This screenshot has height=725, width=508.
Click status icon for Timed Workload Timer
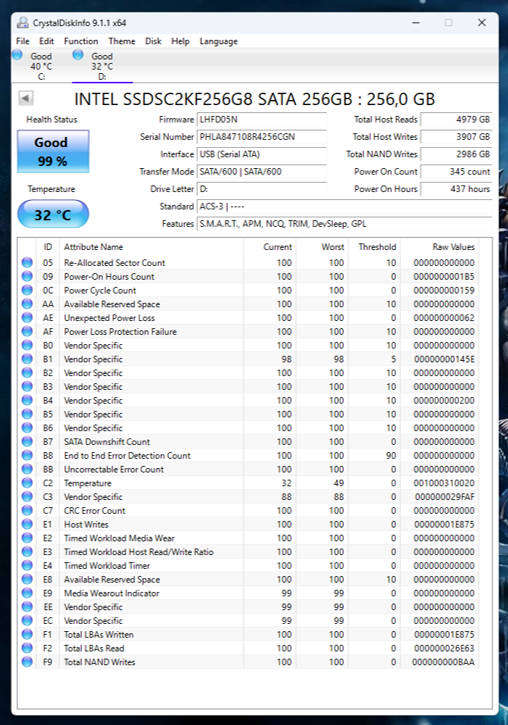coord(27,565)
